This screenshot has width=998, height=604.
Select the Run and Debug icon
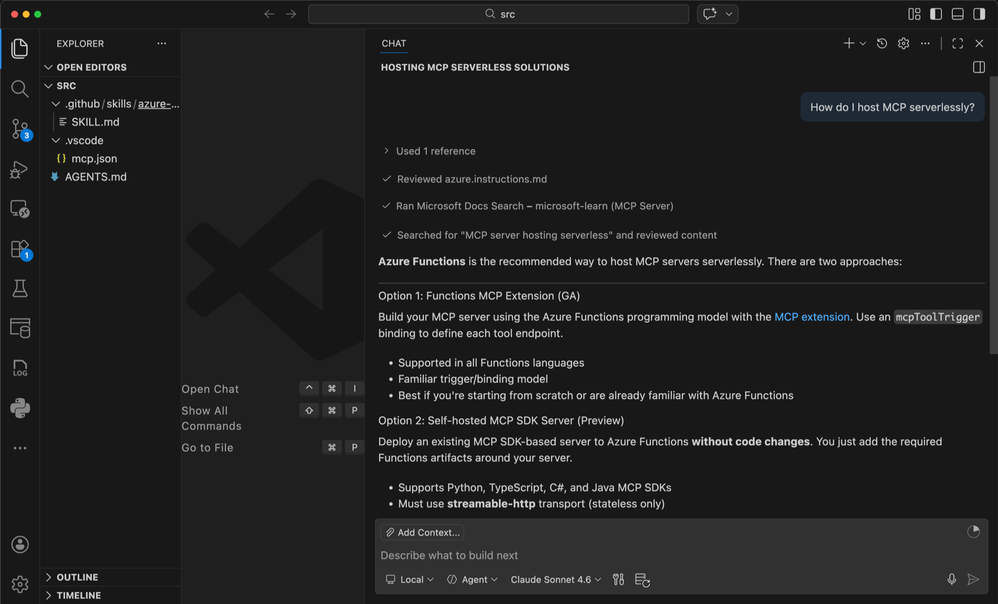[x=19, y=169]
